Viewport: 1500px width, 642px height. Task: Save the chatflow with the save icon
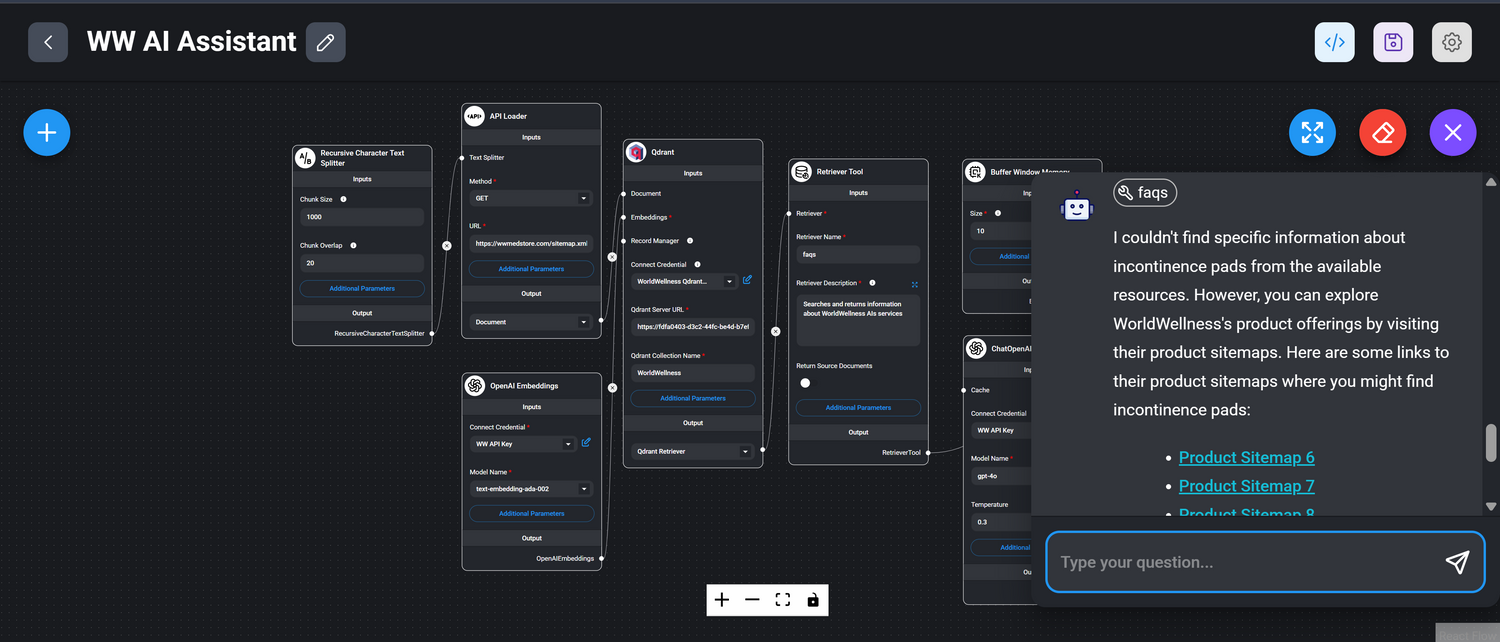click(1393, 42)
